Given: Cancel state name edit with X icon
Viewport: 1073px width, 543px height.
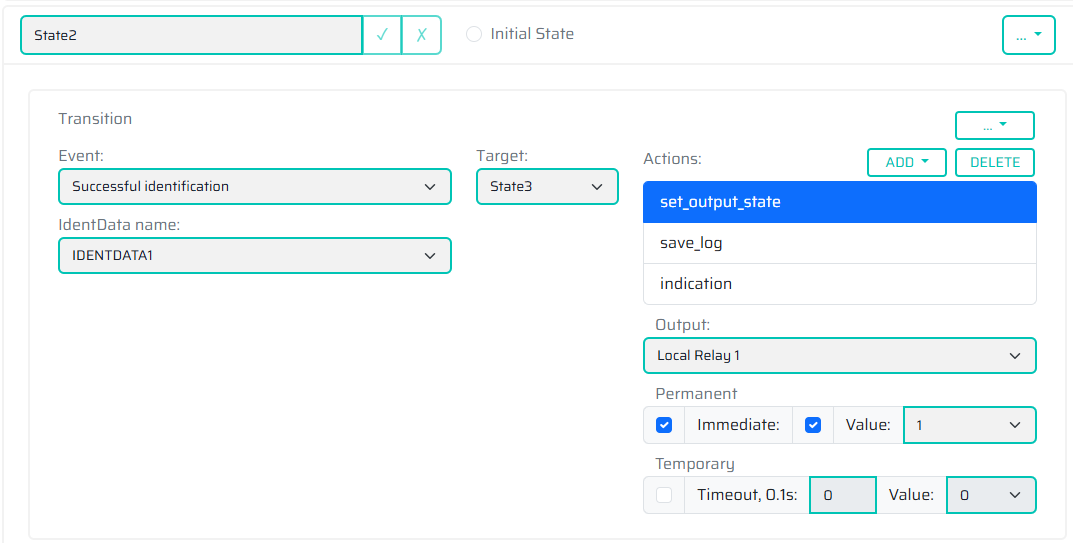Looking at the screenshot, I should (422, 35).
